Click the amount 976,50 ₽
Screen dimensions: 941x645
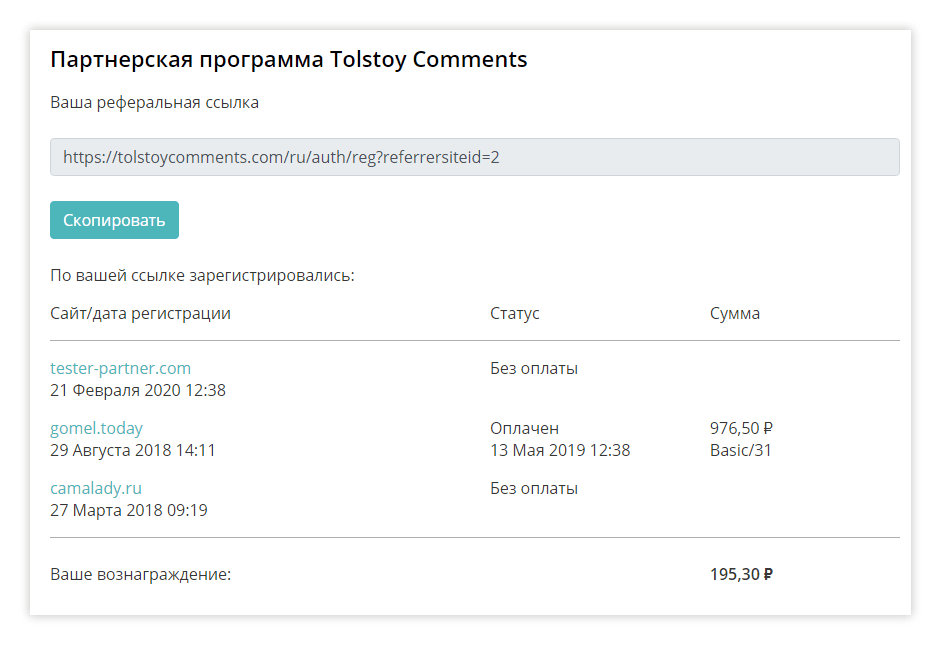point(742,428)
